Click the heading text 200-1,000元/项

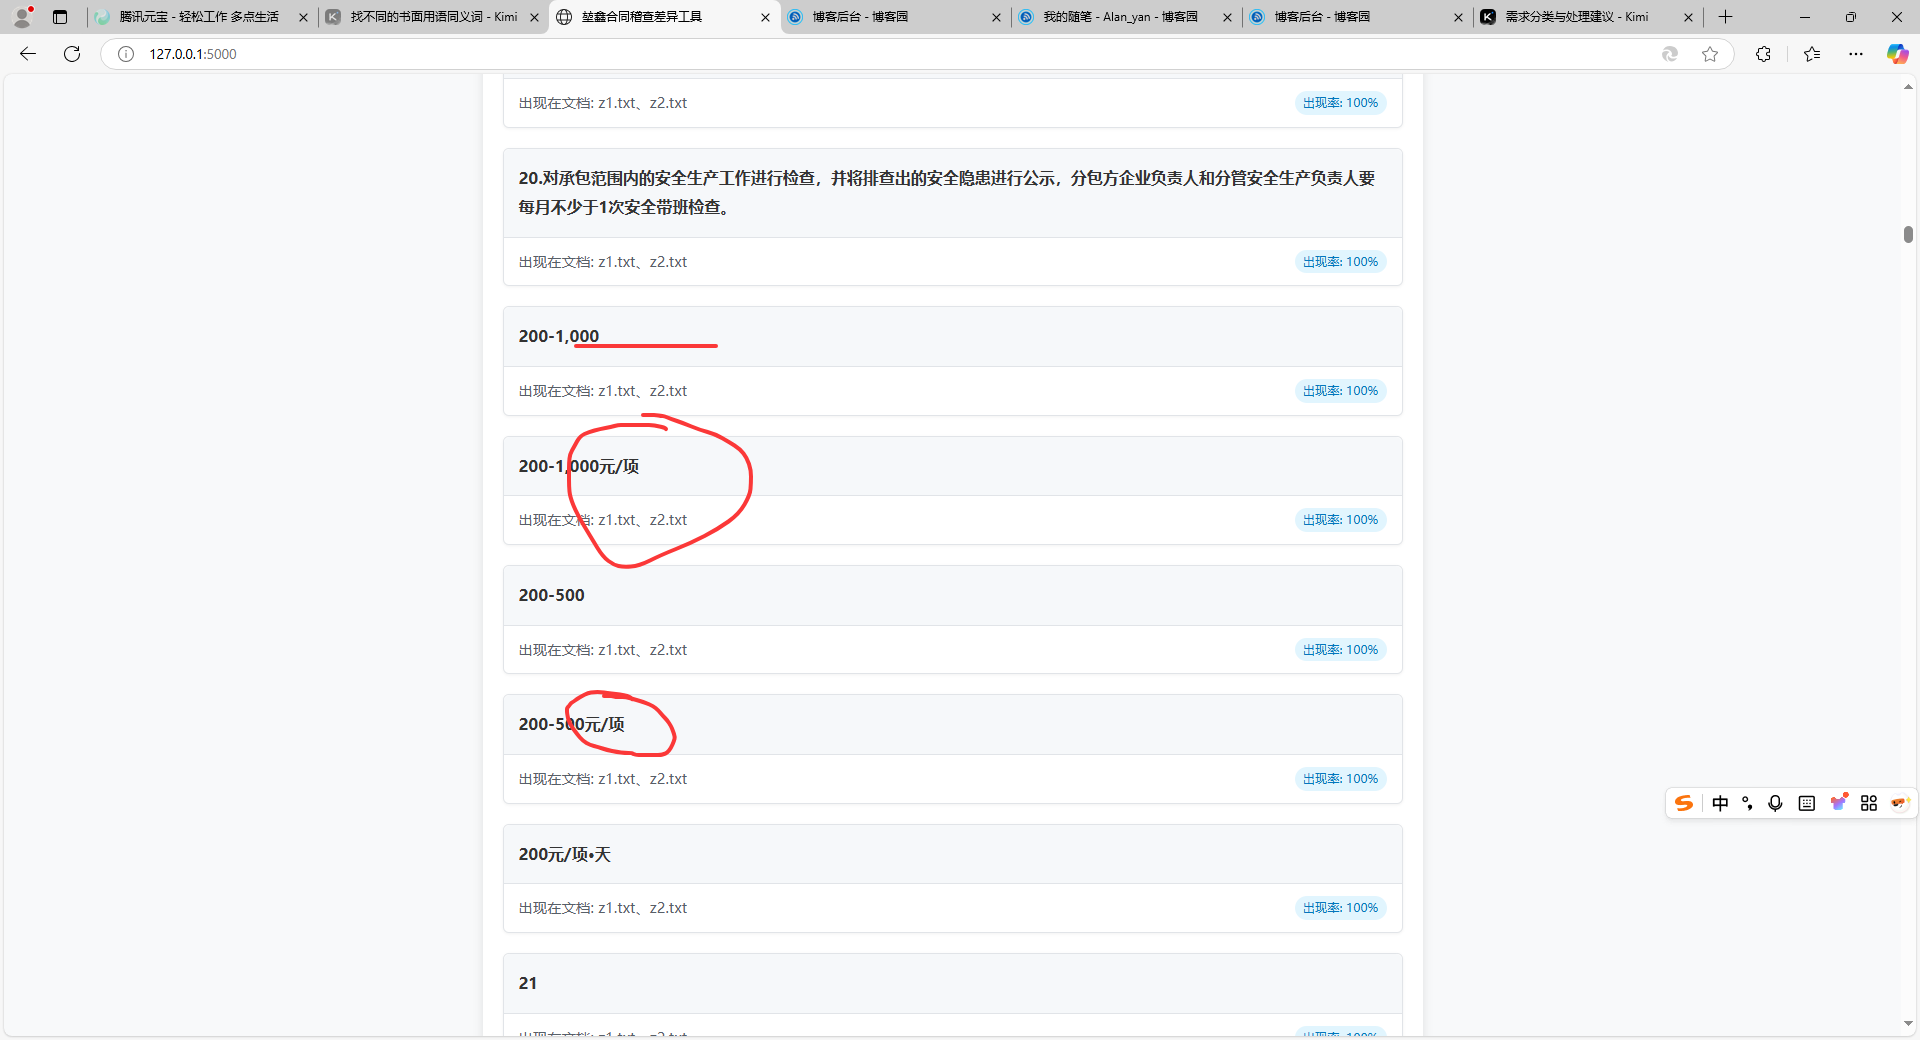click(578, 466)
